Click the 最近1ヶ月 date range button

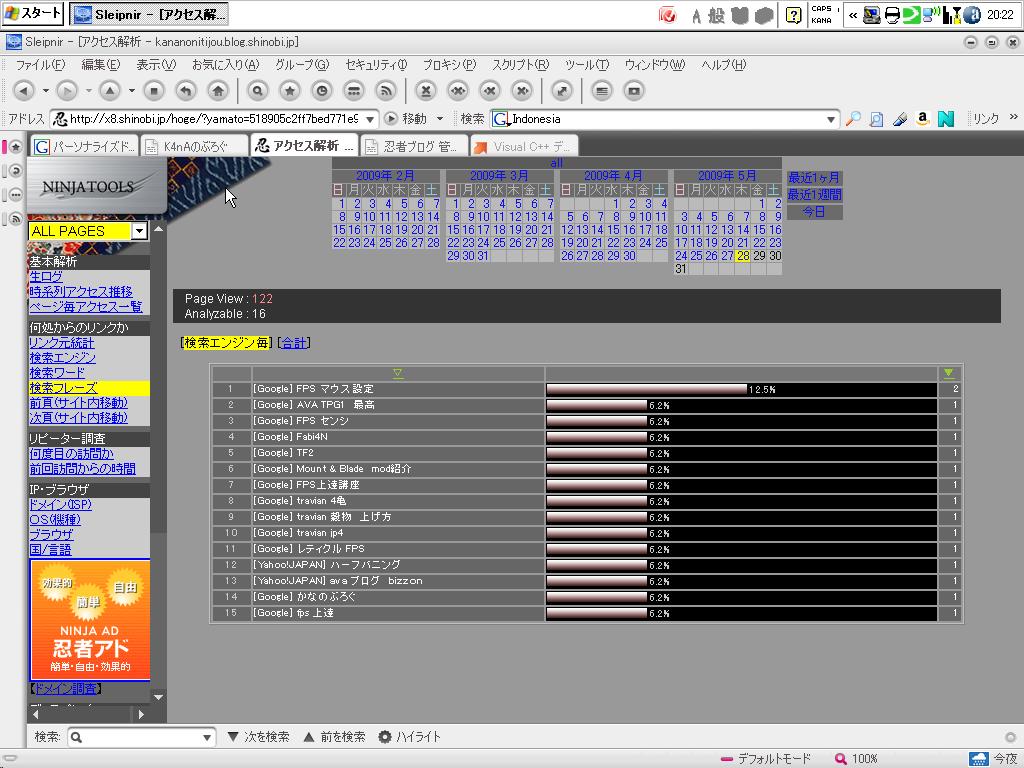click(x=814, y=178)
